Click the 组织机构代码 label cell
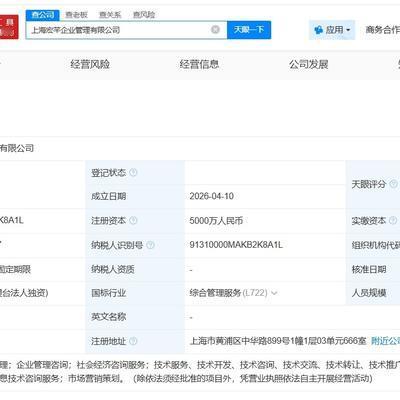 (373, 245)
